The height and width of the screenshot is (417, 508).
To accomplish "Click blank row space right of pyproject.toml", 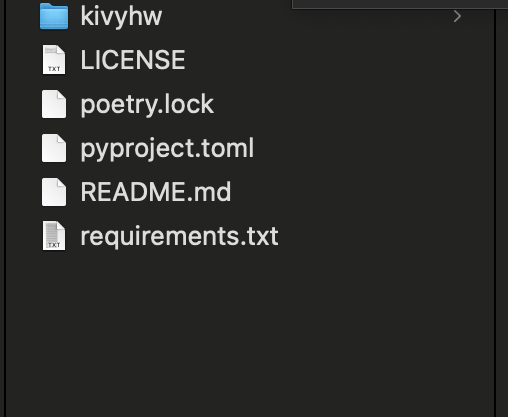I will coord(373,148).
